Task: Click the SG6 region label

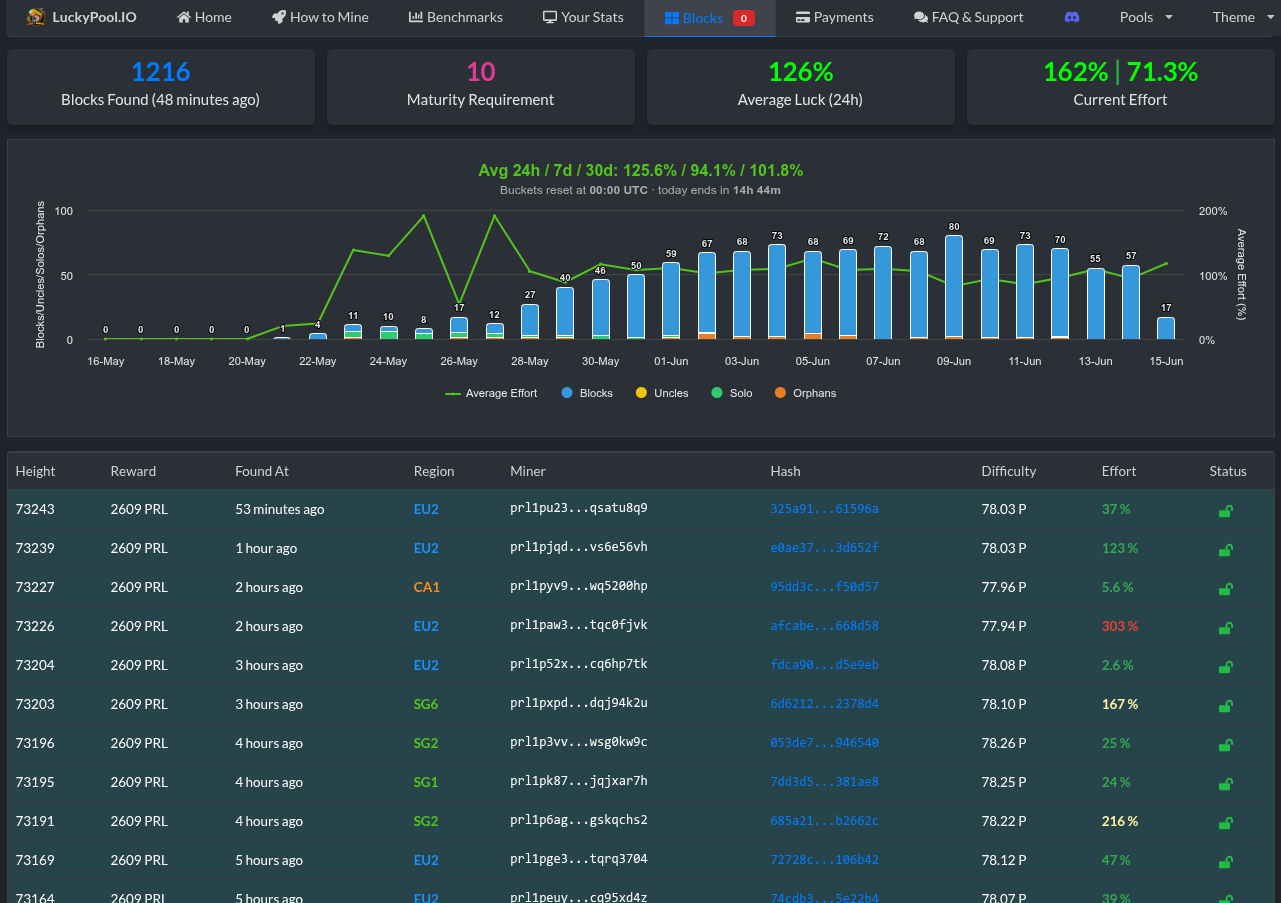Action: pos(426,704)
